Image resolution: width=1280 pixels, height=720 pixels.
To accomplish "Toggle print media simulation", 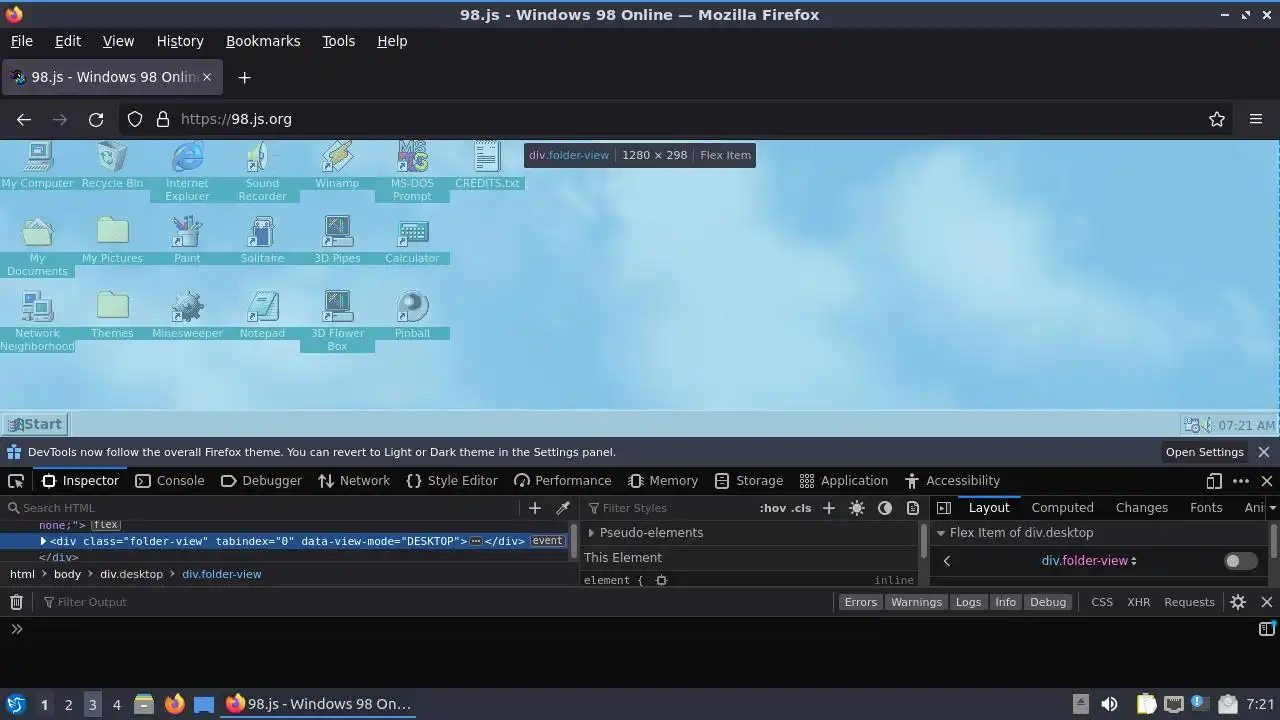I will click(x=913, y=508).
